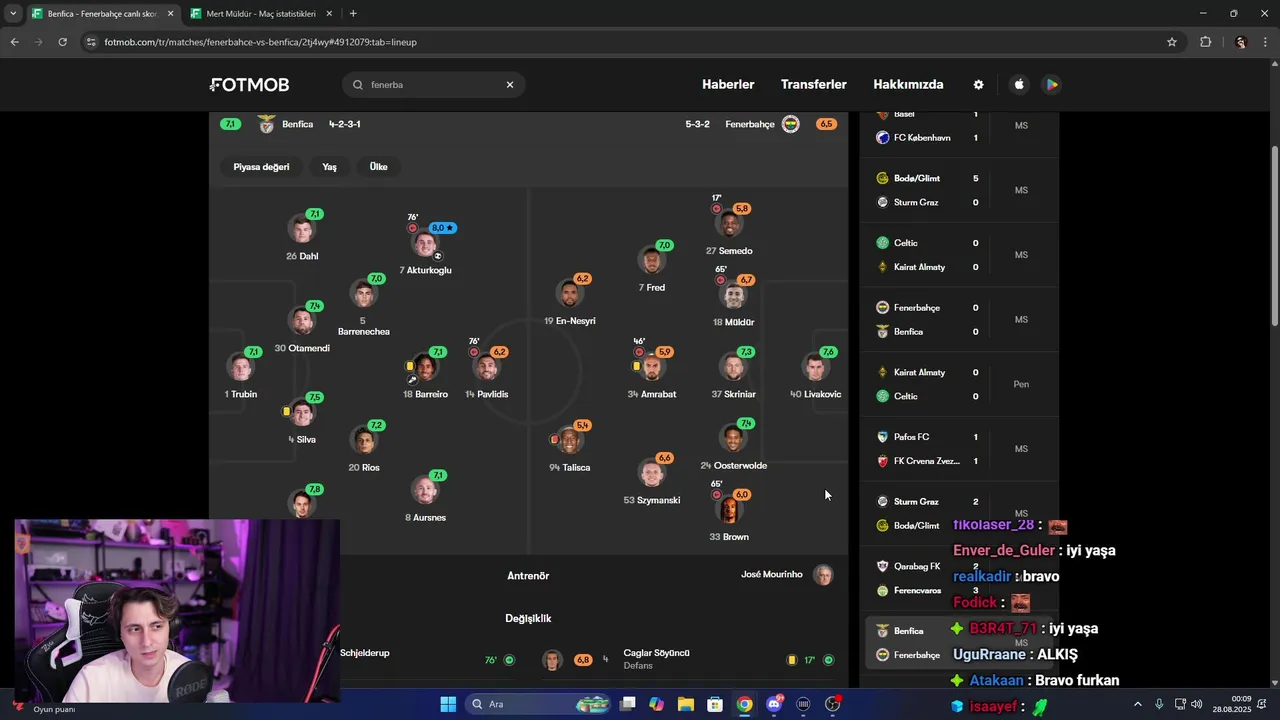The height and width of the screenshot is (720, 1280).
Task: Click Otamendi player avatar
Action: (301, 320)
